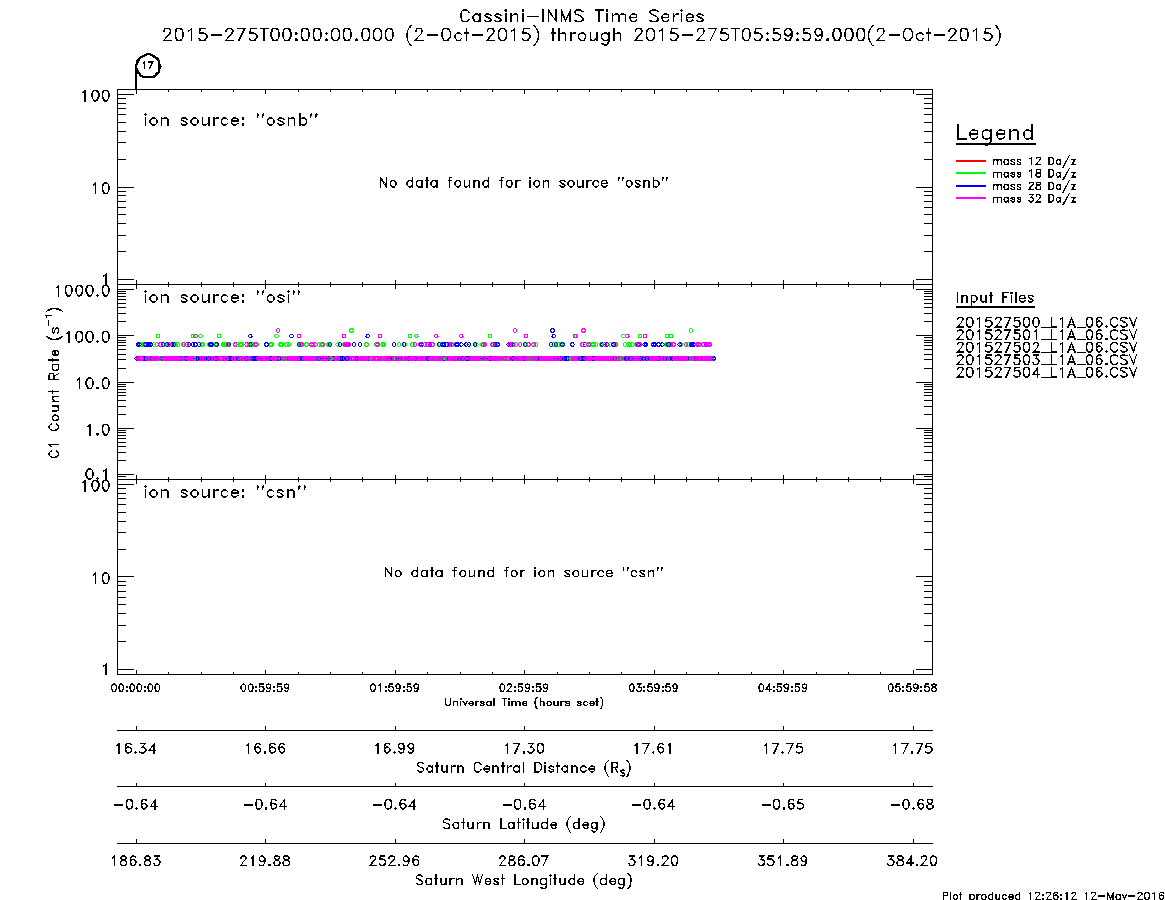This screenshot has width=1165, height=900.
Task: Click the 1000.0 tick on osi axis
Action: (82, 291)
